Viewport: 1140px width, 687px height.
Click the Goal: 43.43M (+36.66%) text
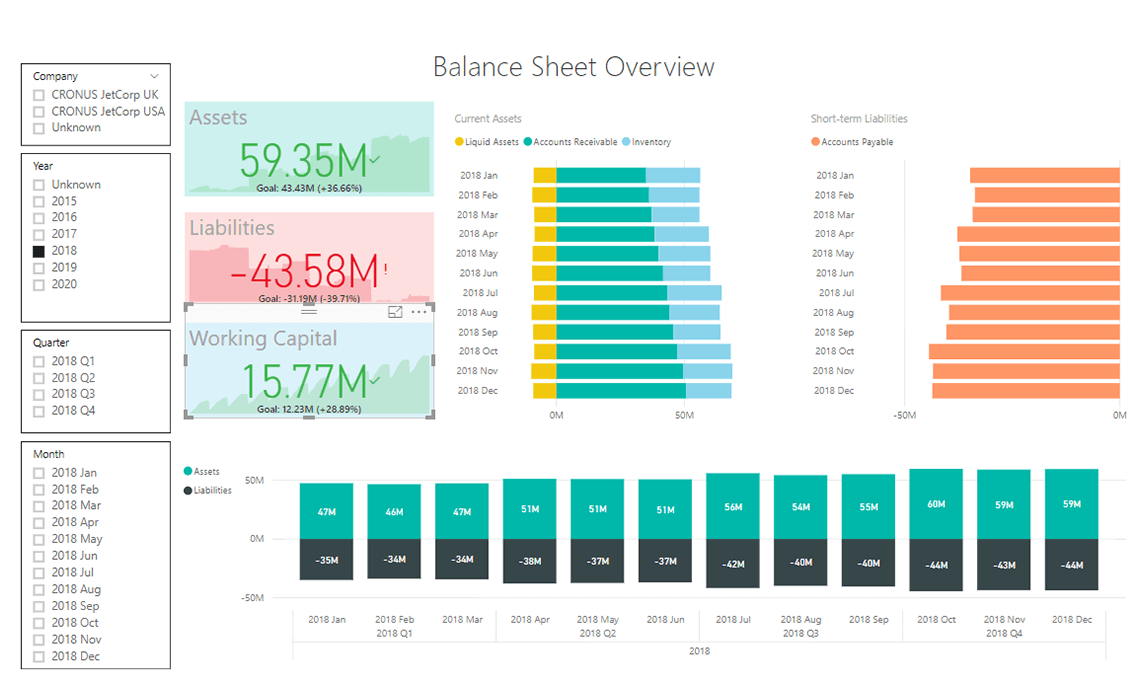click(309, 188)
